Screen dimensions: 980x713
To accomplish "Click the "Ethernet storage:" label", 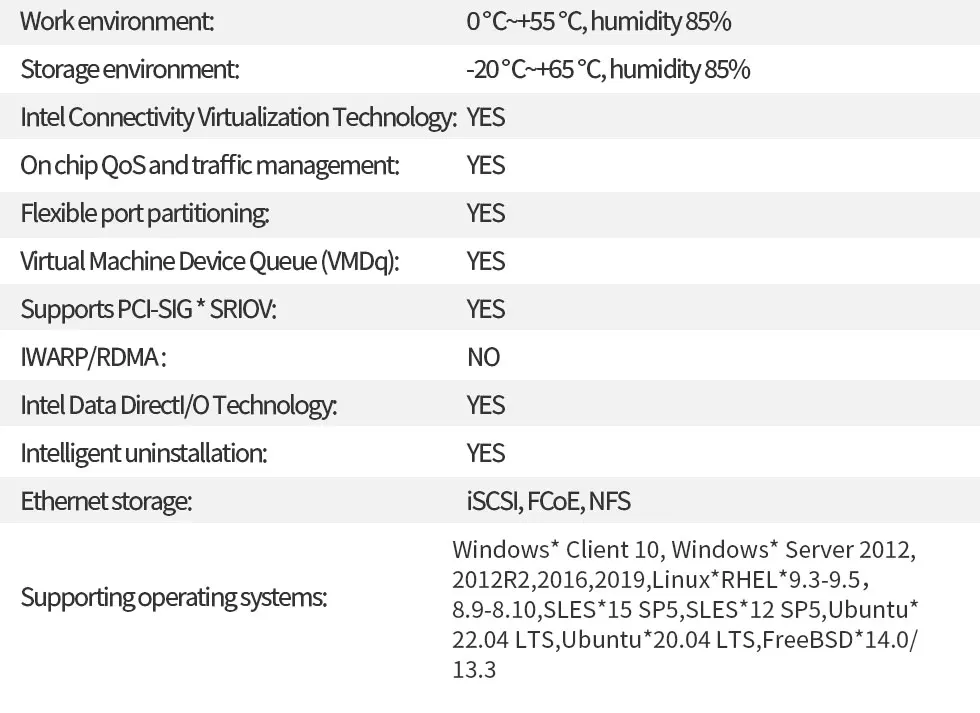I will point(106,501).
